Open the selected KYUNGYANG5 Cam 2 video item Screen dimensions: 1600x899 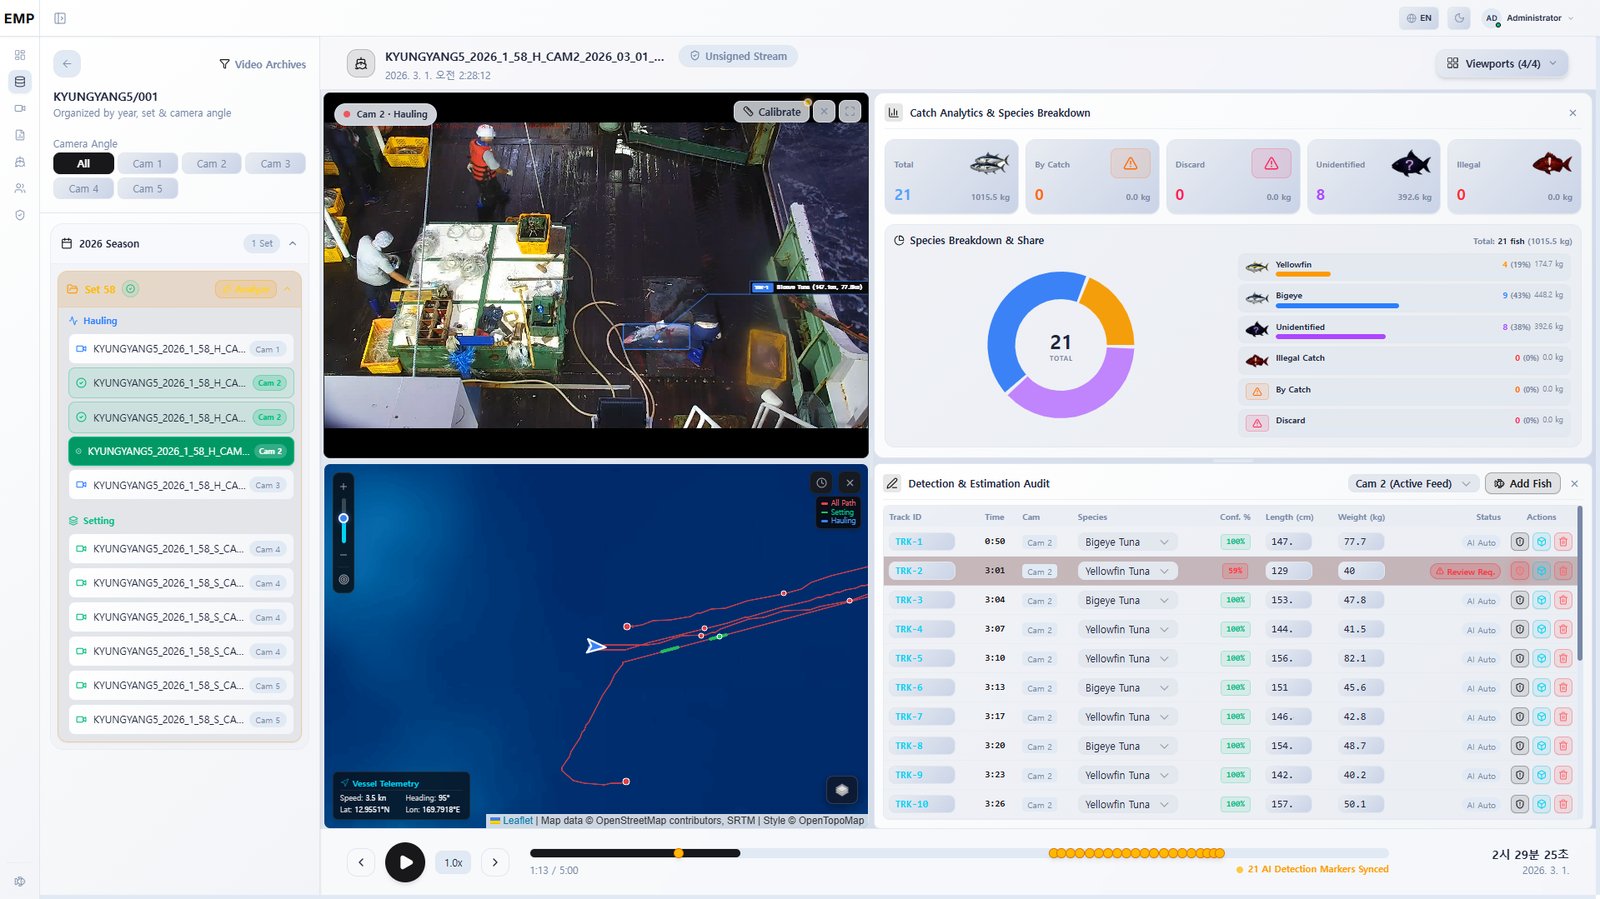click(x=181, y=451)
